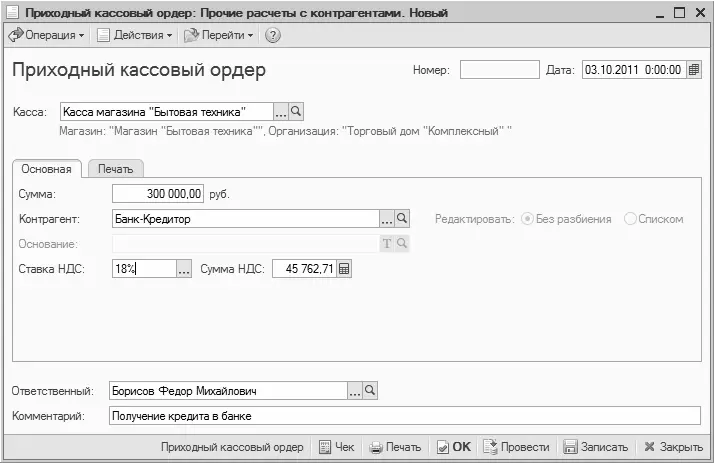The width and height of the screenshot is (714, 463).
Task: Maximize the window
Action: click(x=679, y=13)
